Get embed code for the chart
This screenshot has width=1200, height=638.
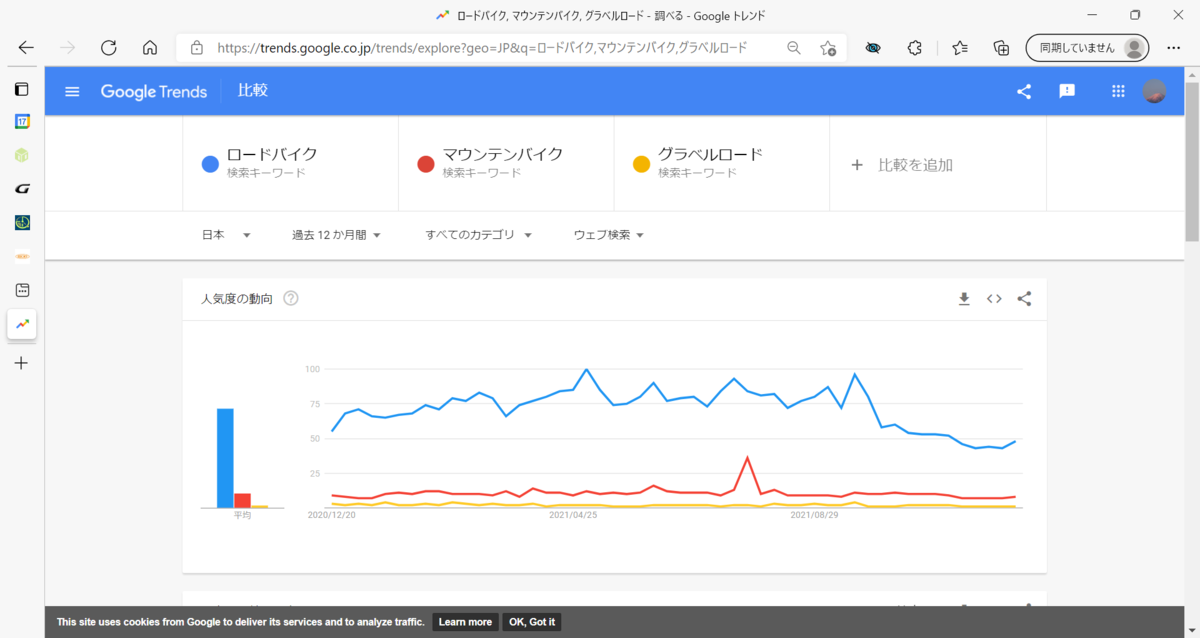(994, 298)
